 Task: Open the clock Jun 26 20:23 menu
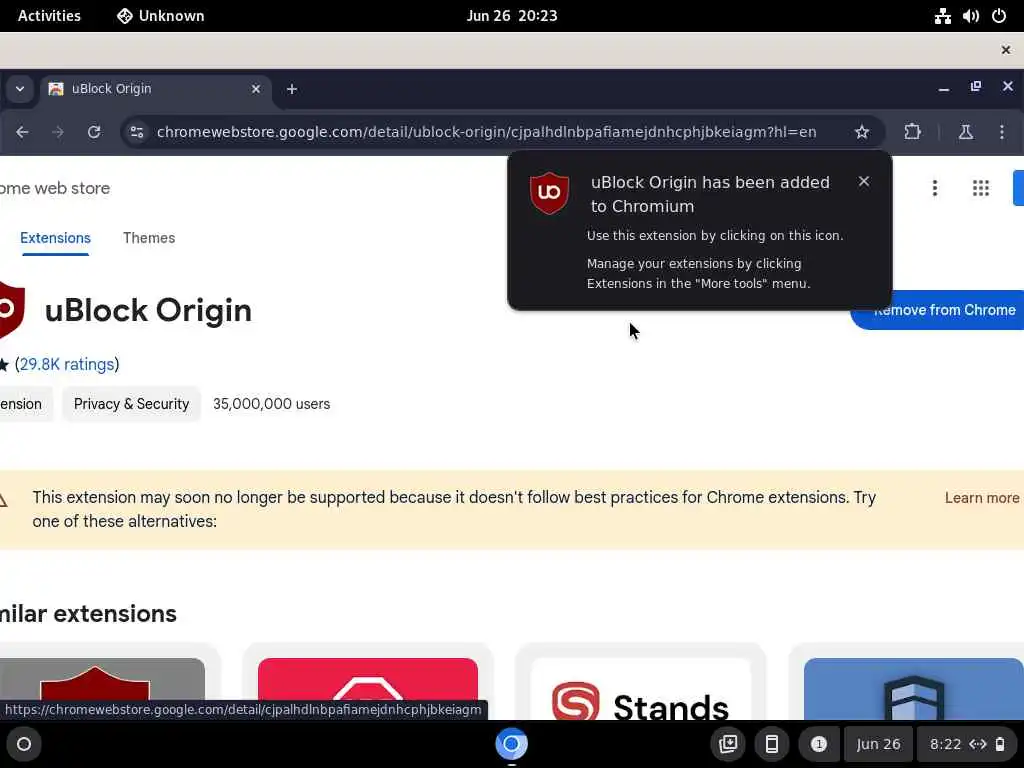[x=512, y=16]
